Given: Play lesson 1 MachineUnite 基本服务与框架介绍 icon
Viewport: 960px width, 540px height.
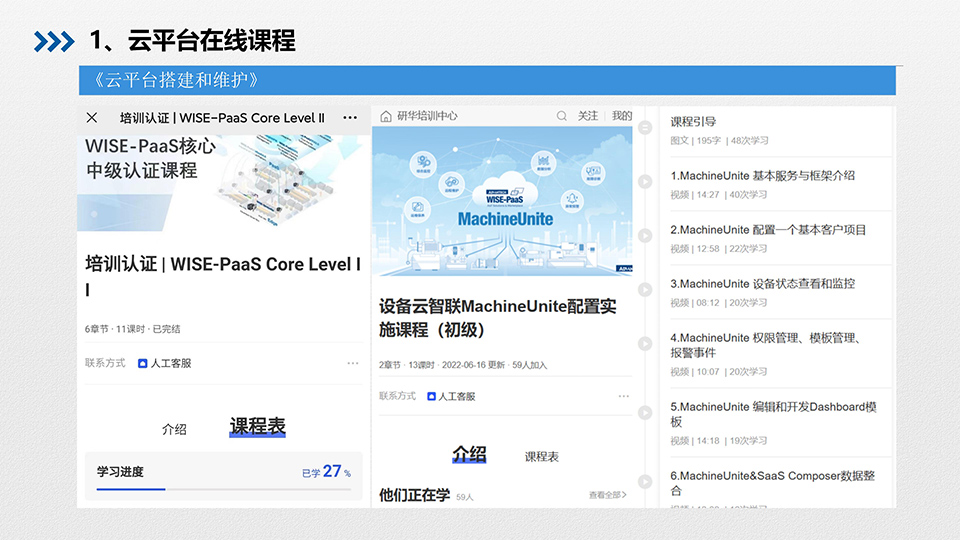Looking at the screenshot, I should pos(645,182).
